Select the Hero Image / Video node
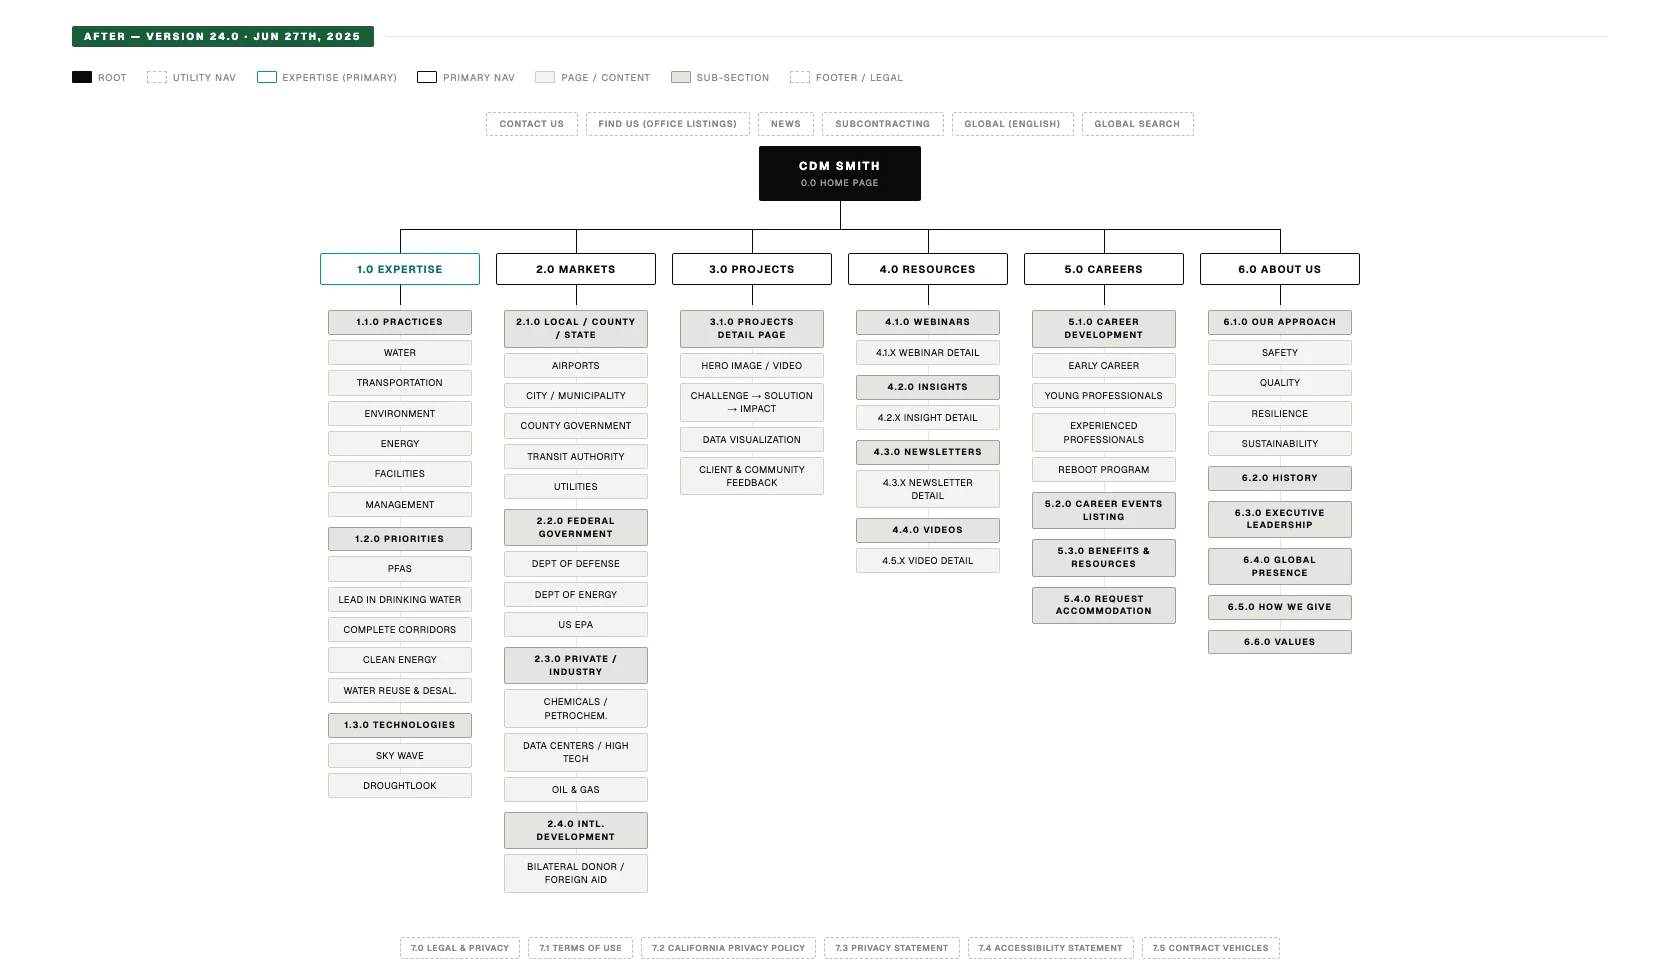Screen dimensions: 1680x980 click(752, 366)
